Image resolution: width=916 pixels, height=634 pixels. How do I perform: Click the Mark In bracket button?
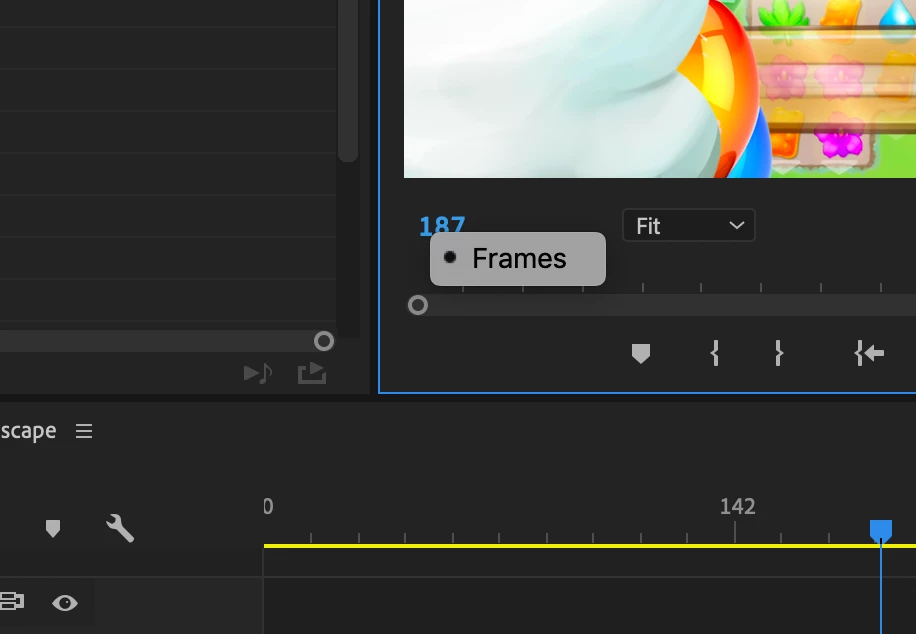[x=714, y=353]
